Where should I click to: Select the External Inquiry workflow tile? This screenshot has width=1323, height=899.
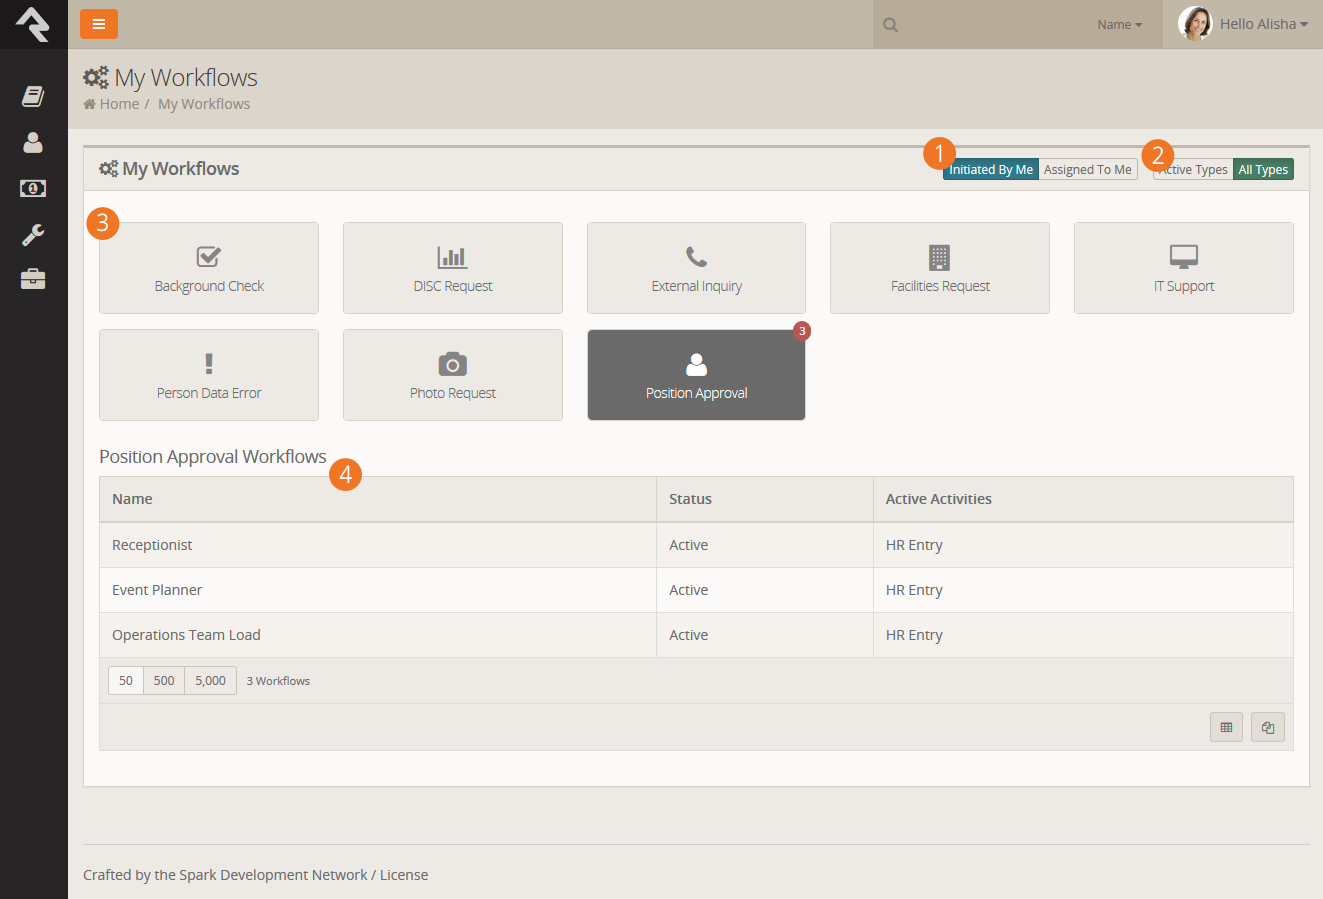(696, 268)
